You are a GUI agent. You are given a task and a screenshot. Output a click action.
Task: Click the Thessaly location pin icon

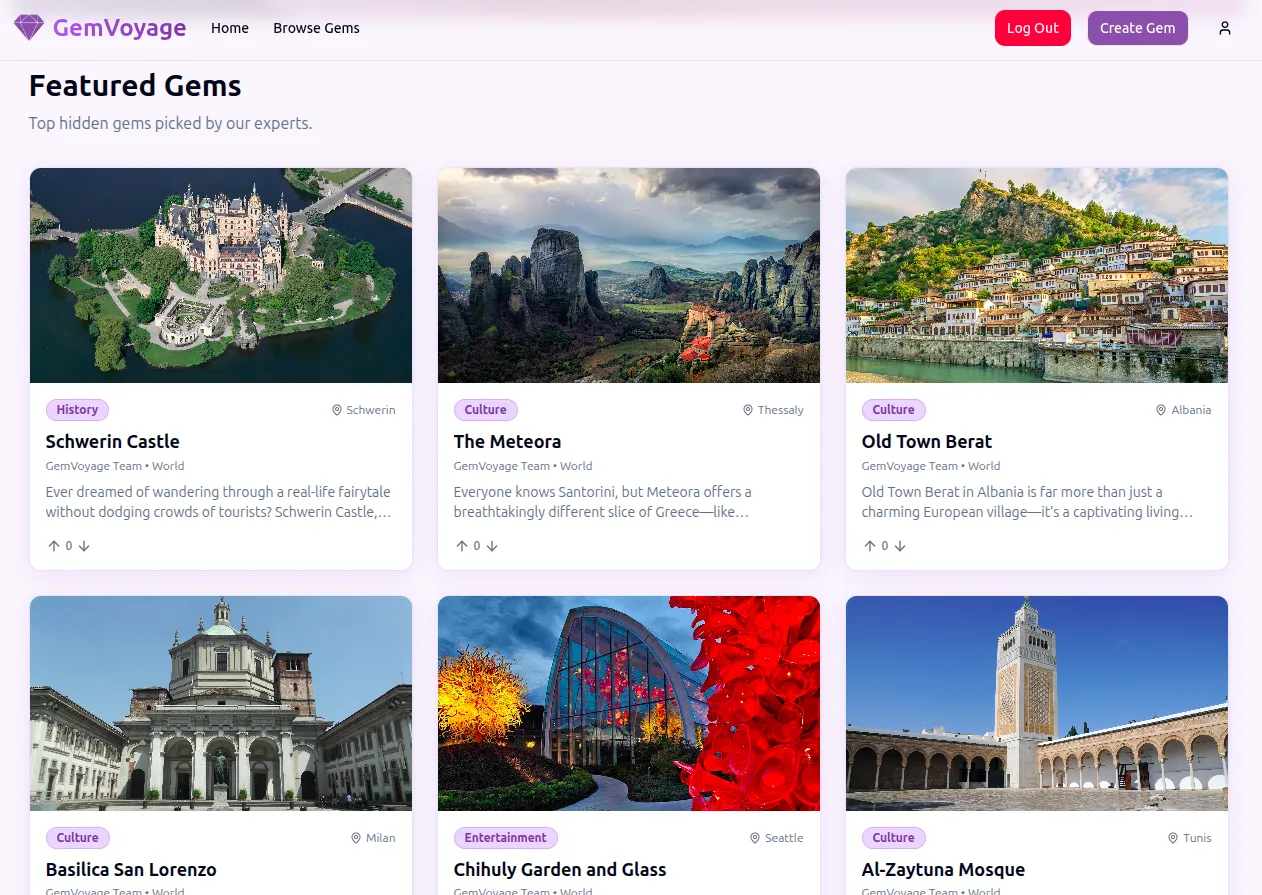(x=748, y=410)
